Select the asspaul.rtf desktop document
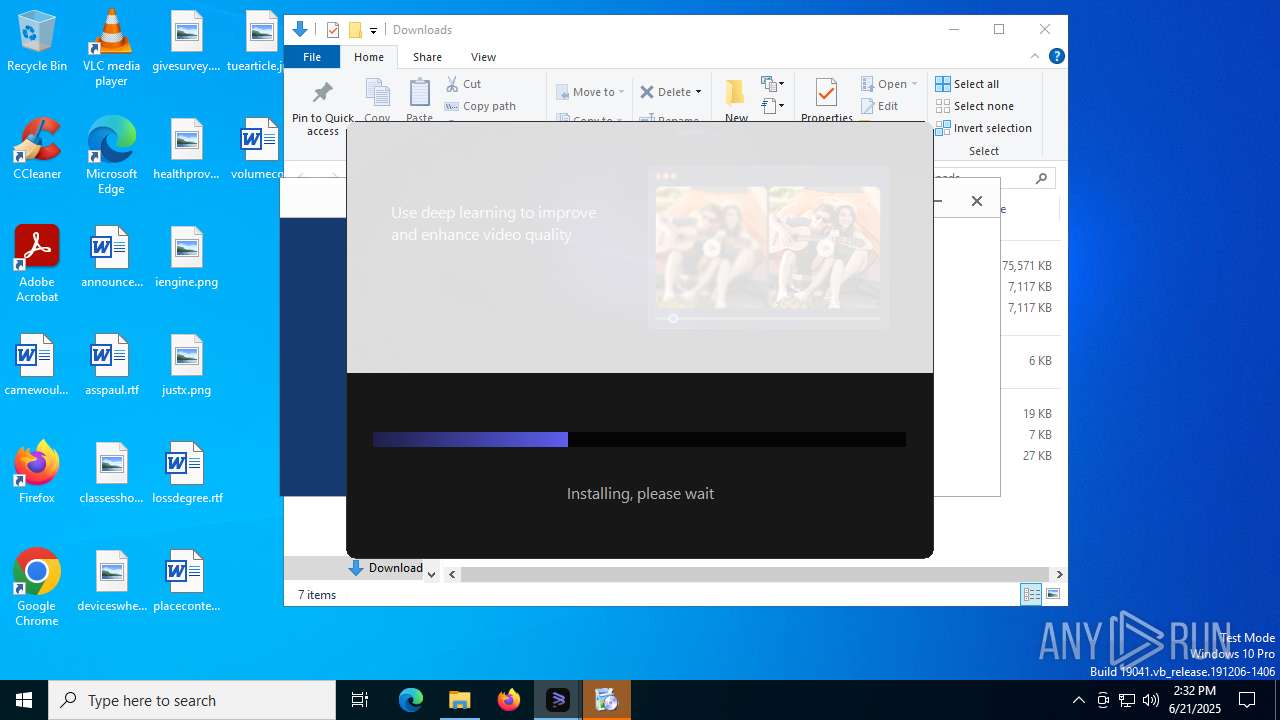 click(x=111, y=365)
